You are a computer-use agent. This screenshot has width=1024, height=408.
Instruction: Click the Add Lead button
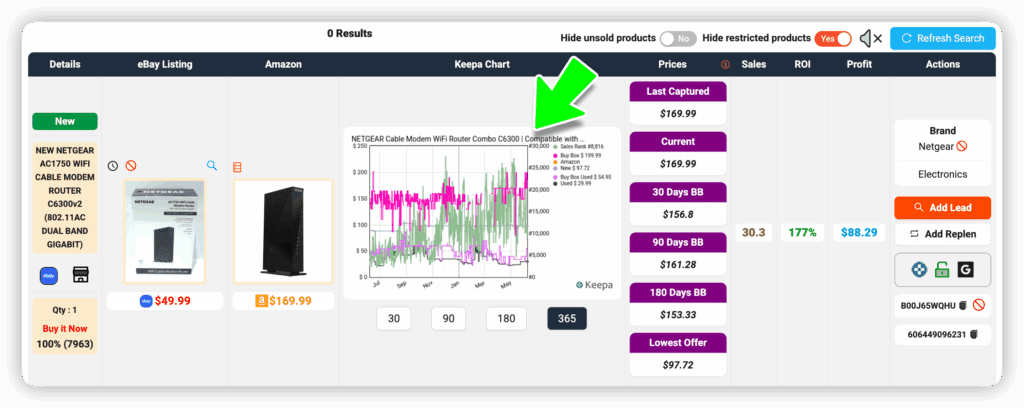pos(942,208)
